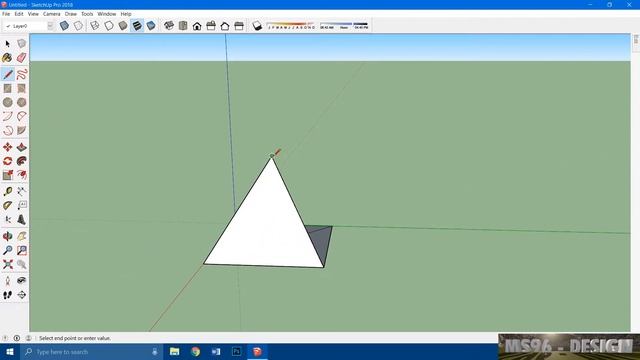Activate the Push/Pull tool
The height and width of the screenshot is (360, 640).
pyautogui.click(x=22, y=147)
